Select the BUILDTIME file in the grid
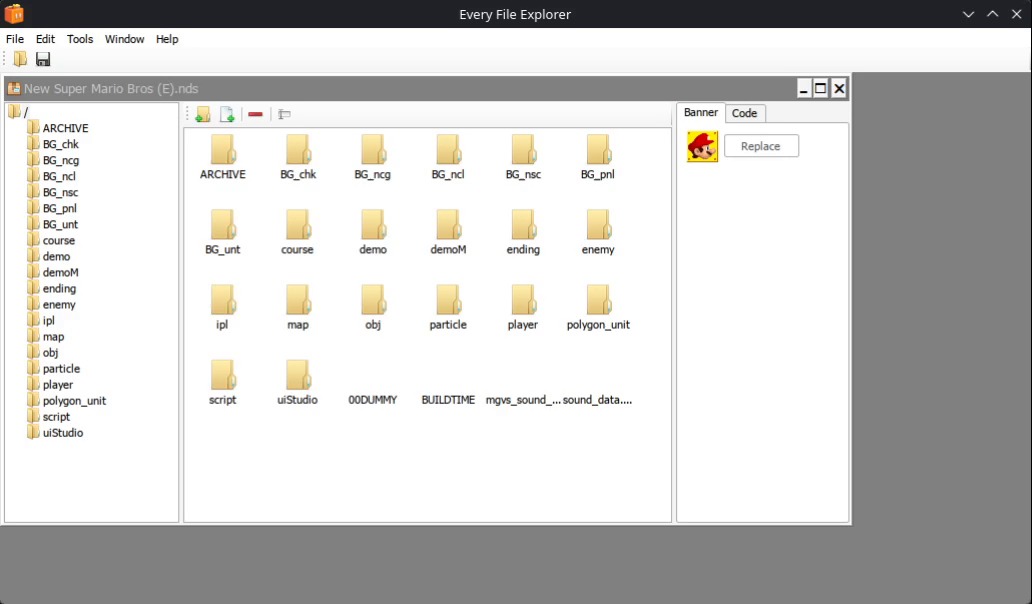 coord(448,399)
